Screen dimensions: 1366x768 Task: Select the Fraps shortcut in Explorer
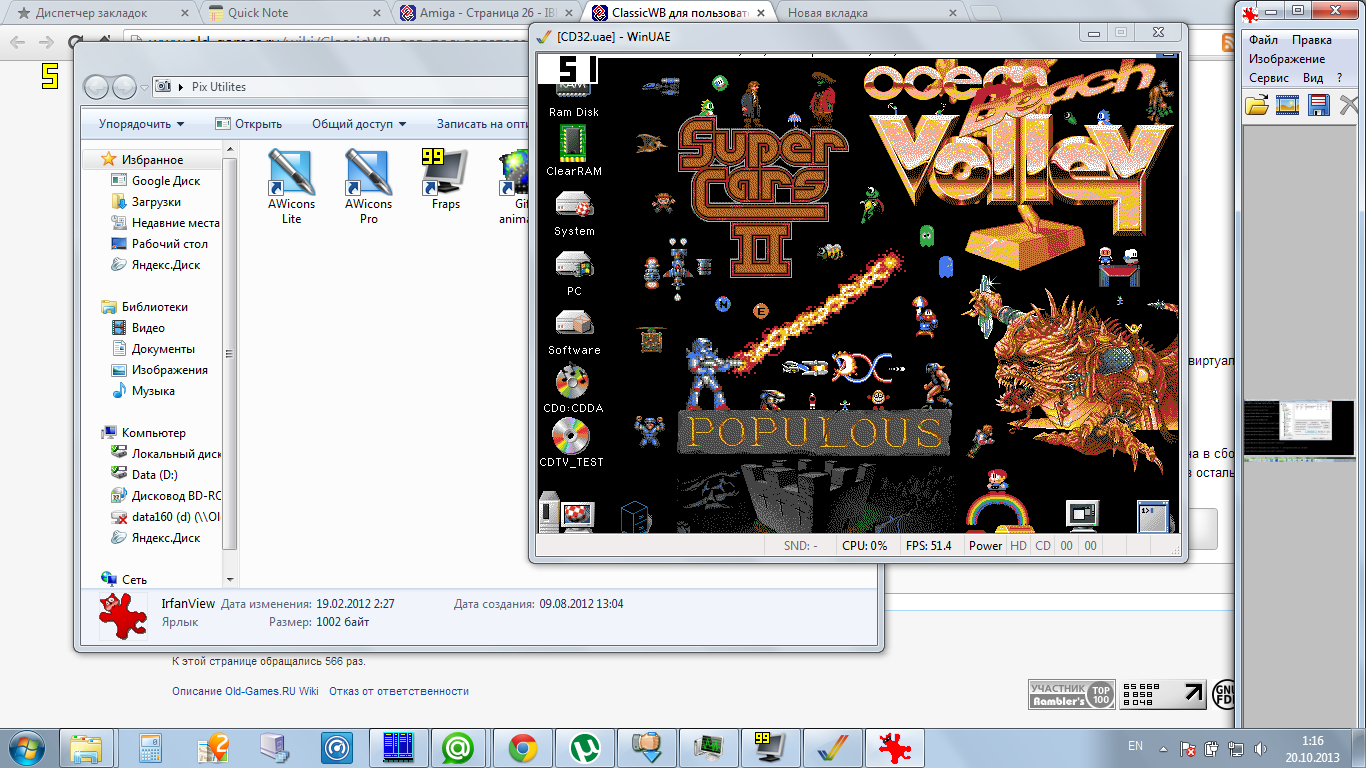pyautogui.click(x=446, y=180)
